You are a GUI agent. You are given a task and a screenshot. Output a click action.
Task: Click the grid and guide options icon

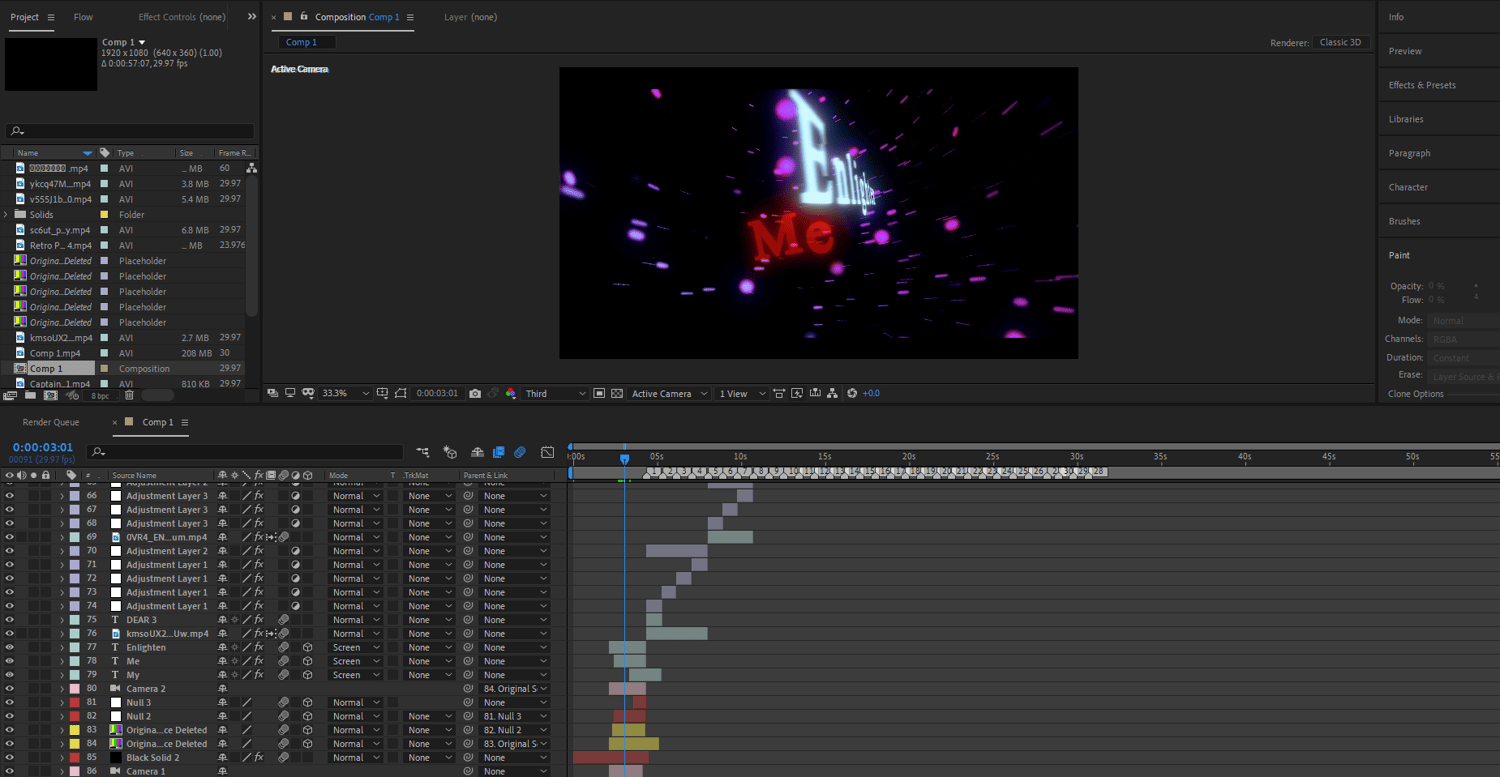[383, 394]
